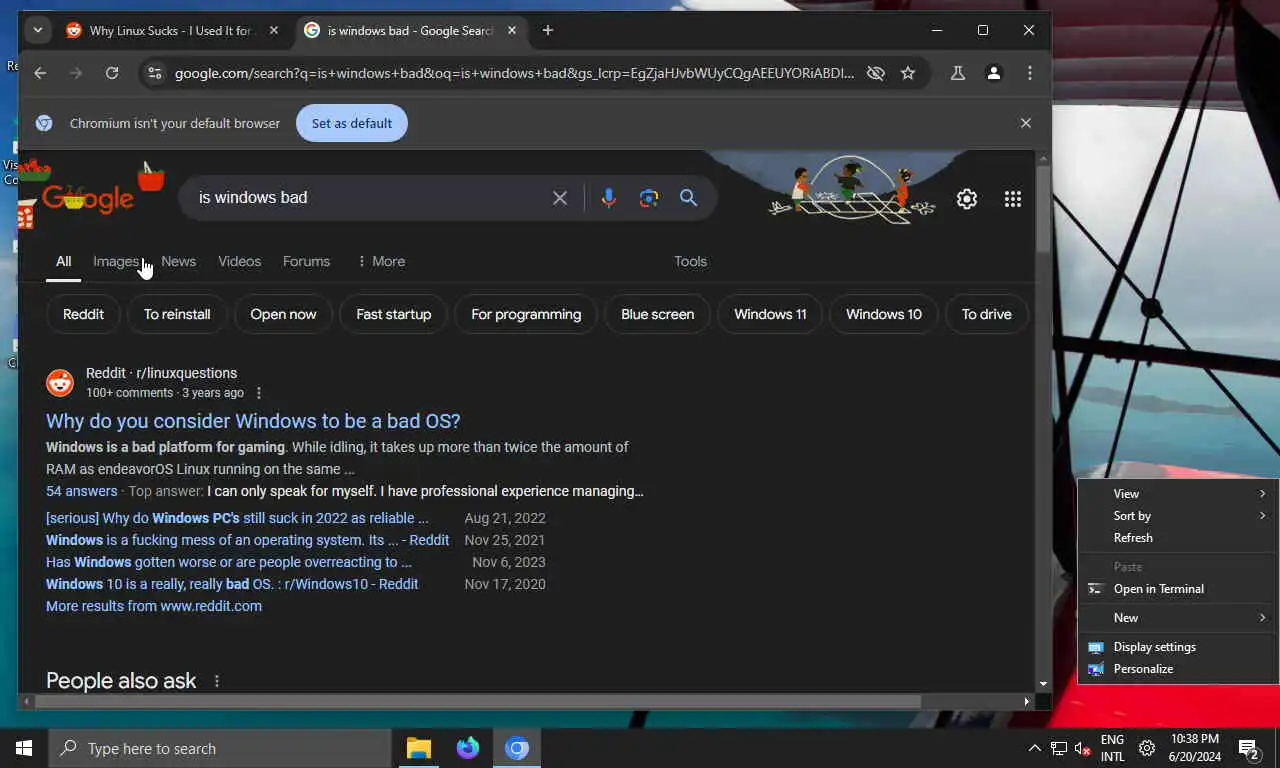This screenshot has width=1280, height=768.
Task: Open More results from www.reddit.com
Action: 154,606
